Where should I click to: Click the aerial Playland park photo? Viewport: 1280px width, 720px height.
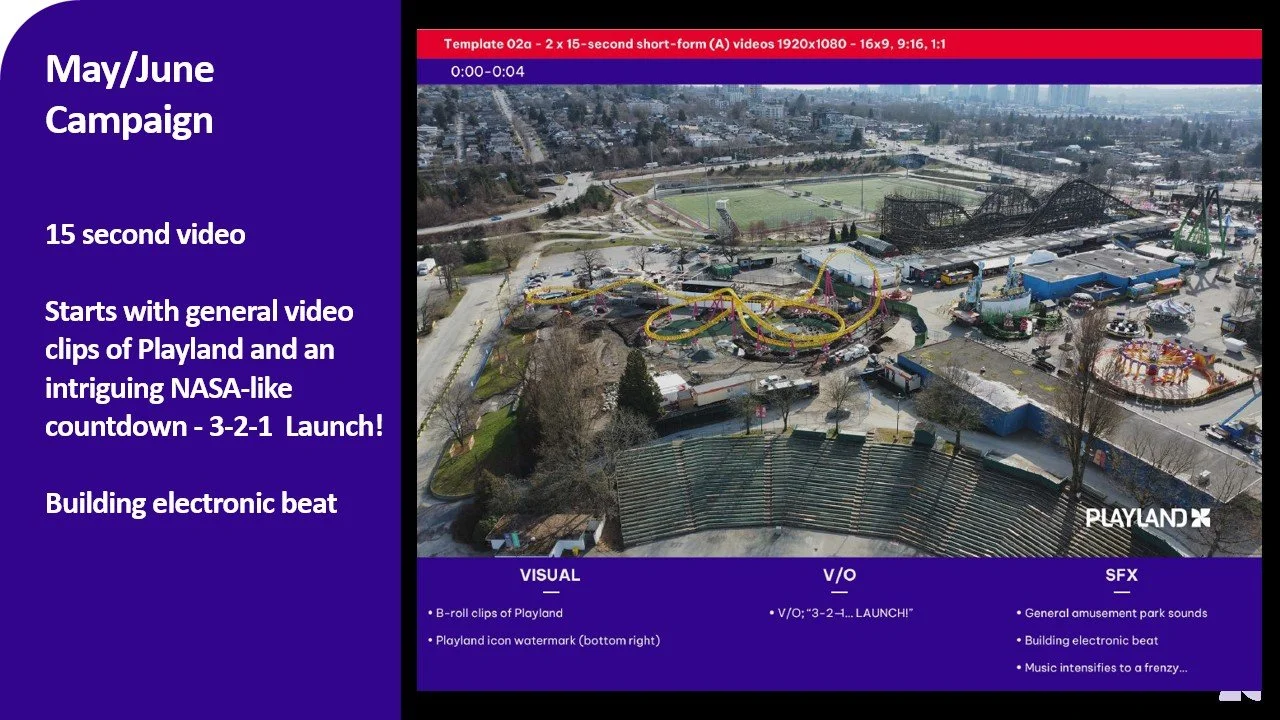pos(839,320)
